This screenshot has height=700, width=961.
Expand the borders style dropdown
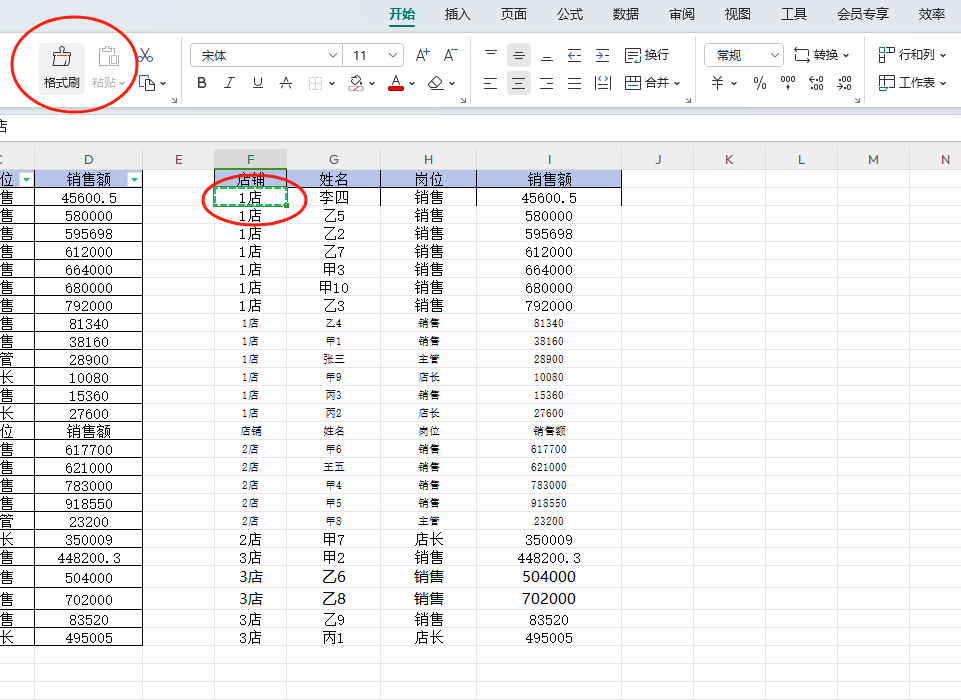tap(332, 83)
